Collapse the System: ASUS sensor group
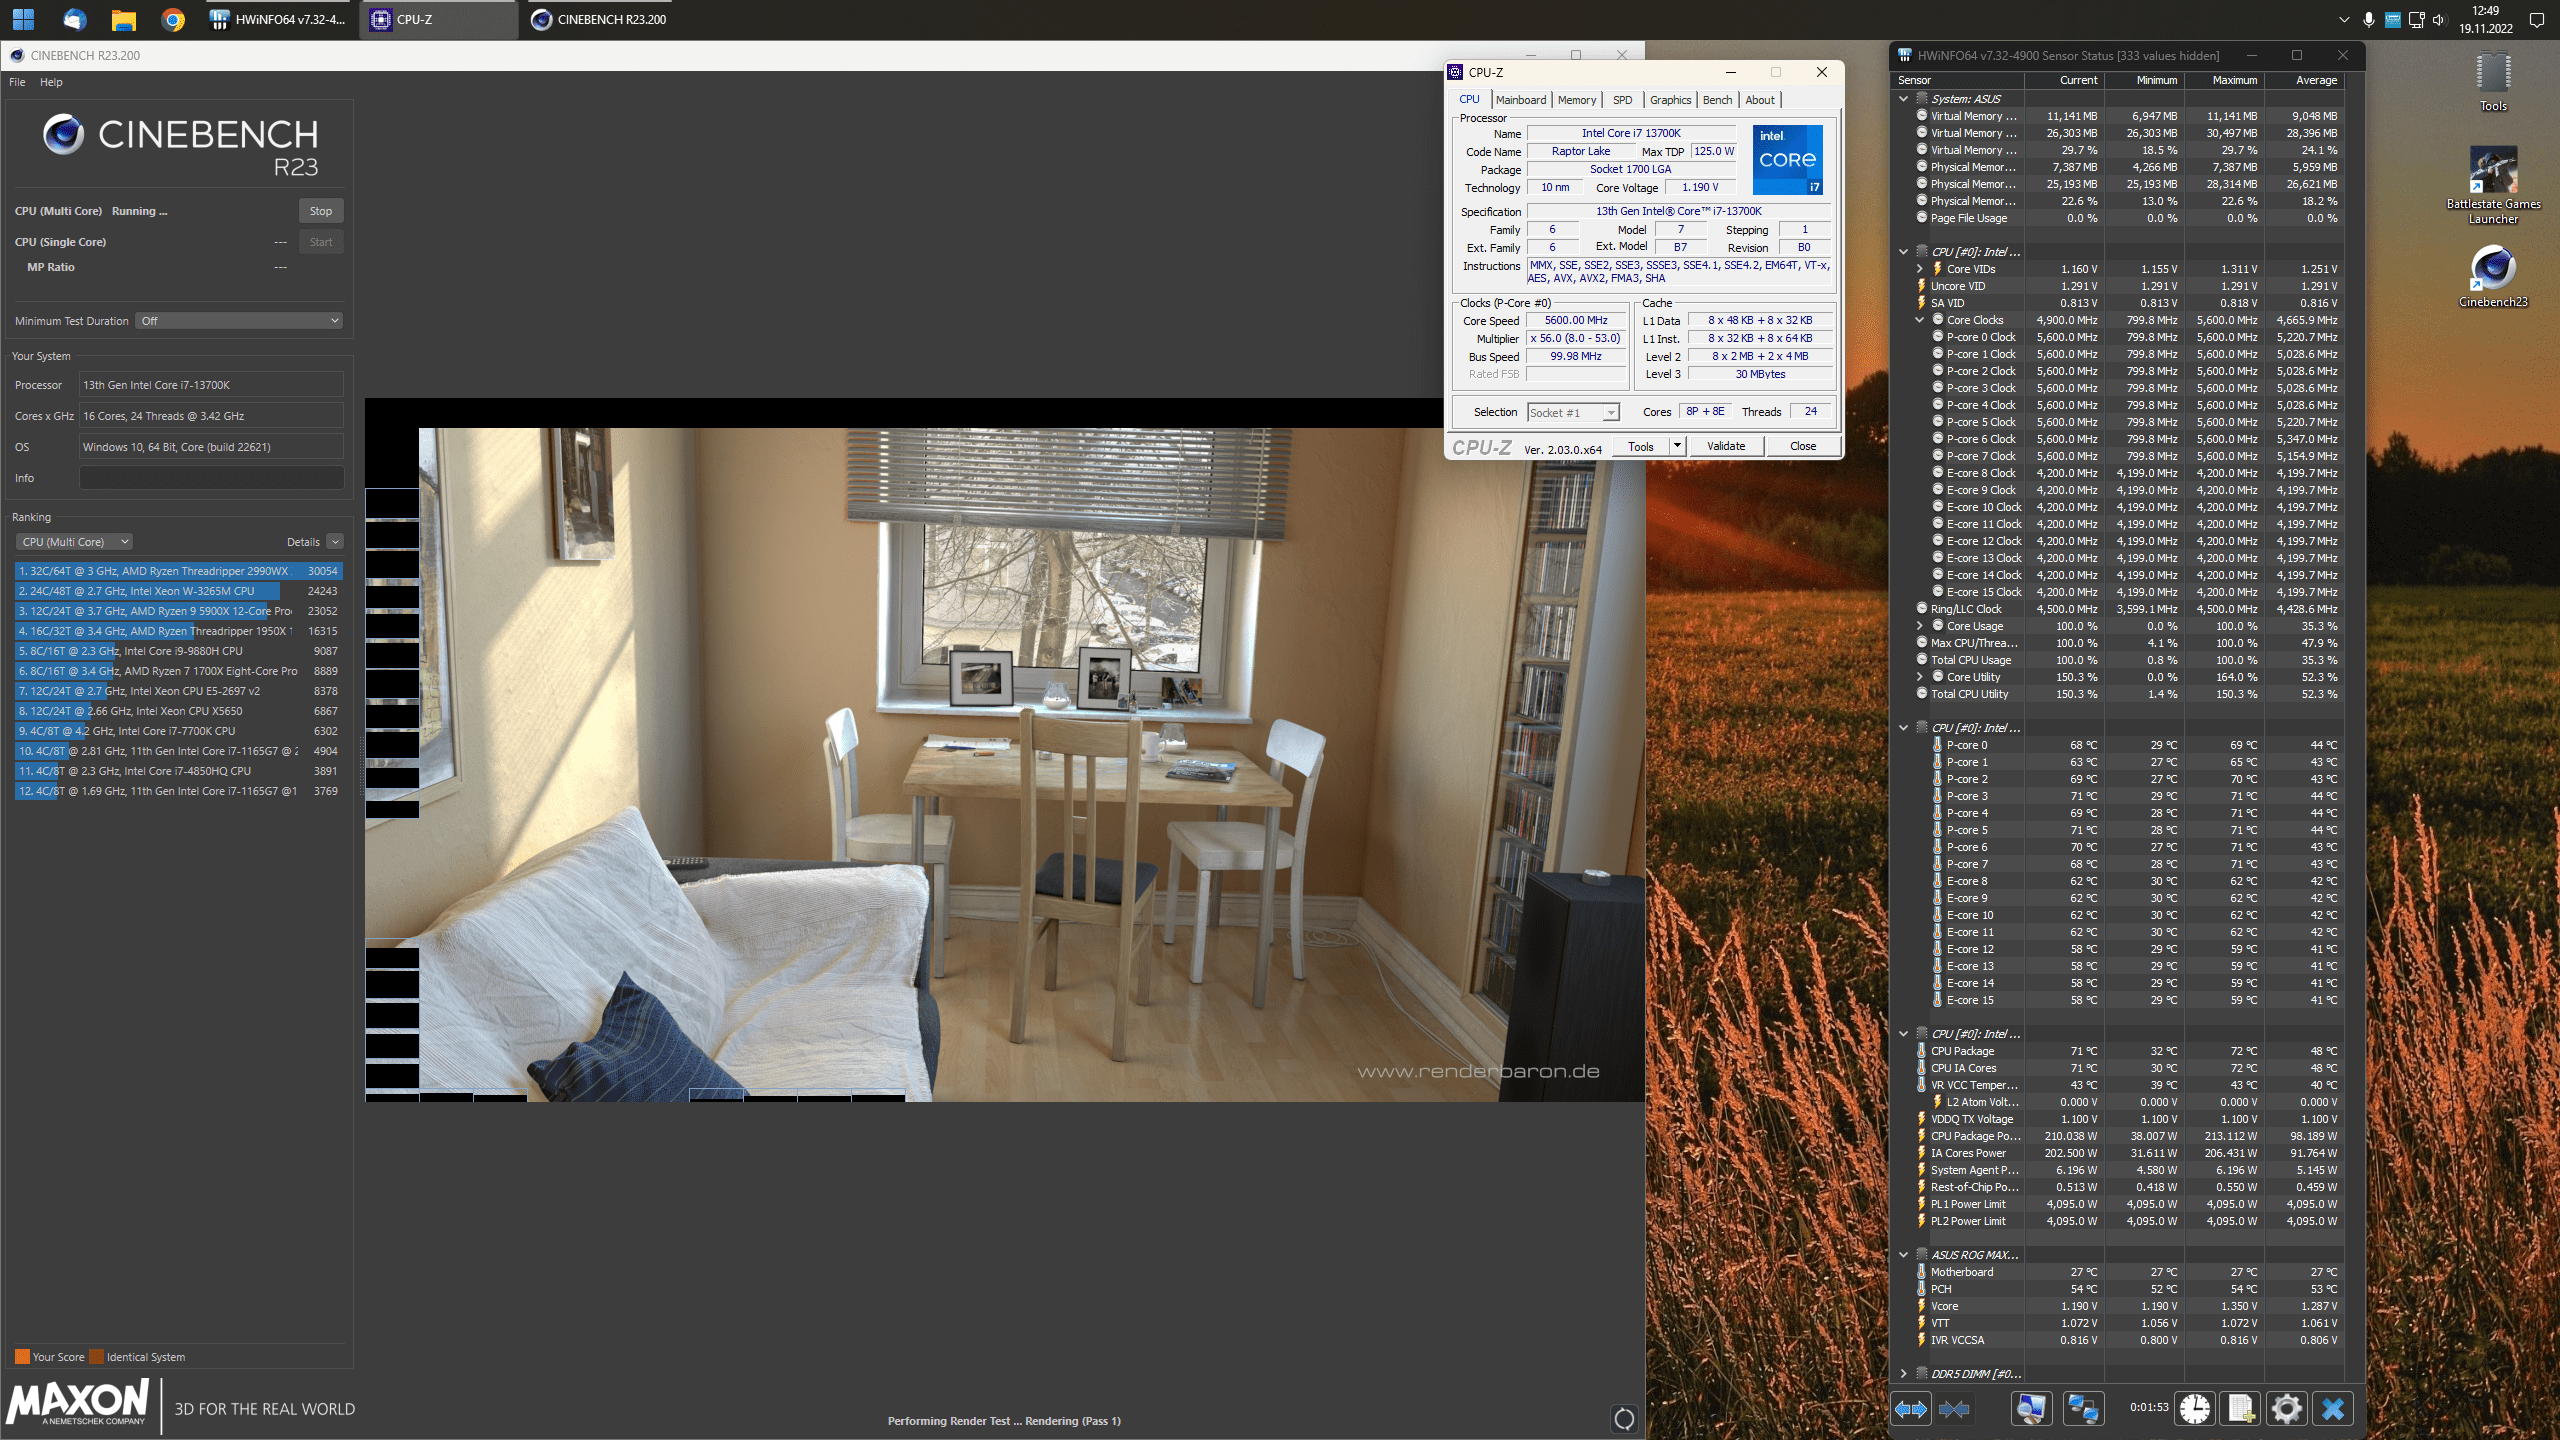The image size is (2560, 1440). (1903, 99)
